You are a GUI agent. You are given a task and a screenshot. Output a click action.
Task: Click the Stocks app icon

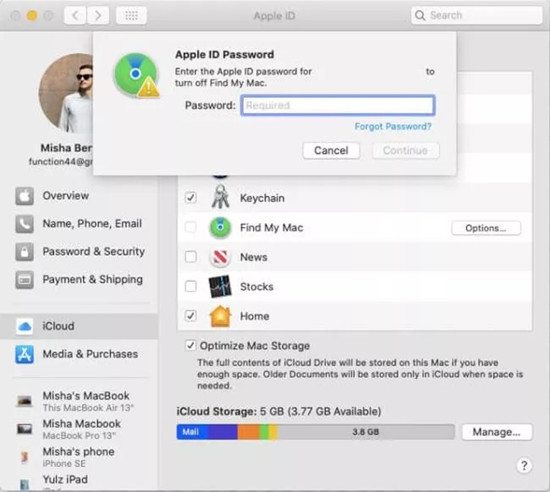(x=220, y=287)
